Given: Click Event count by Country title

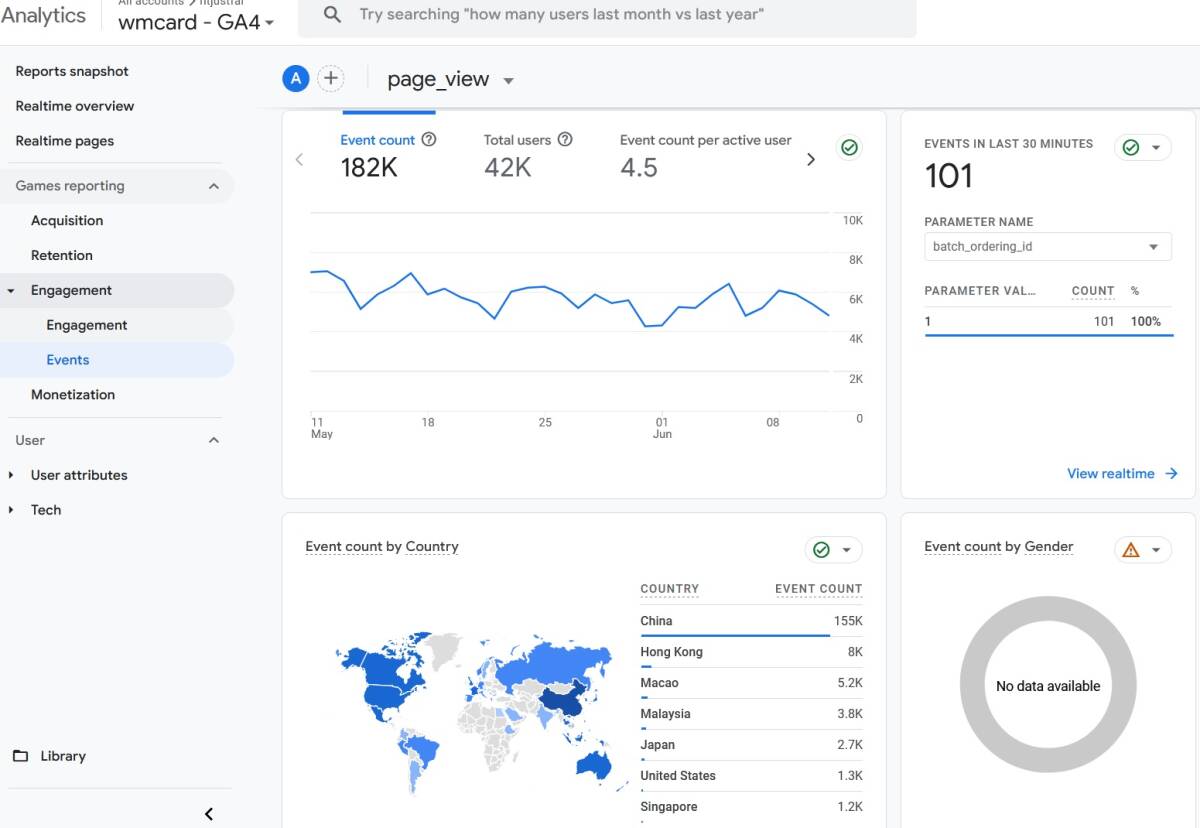Looking at the screenshot, I should click(x=382, y=547).
